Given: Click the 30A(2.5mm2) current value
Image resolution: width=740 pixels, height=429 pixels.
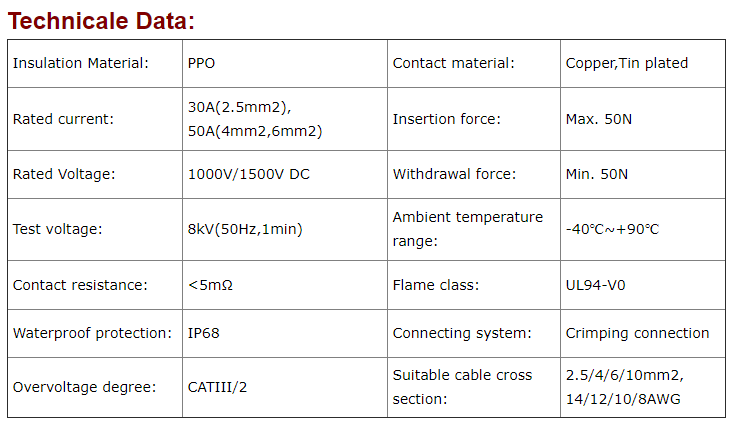Looking at the screenshot, I should pyautogui.click(x=239, y=107).
